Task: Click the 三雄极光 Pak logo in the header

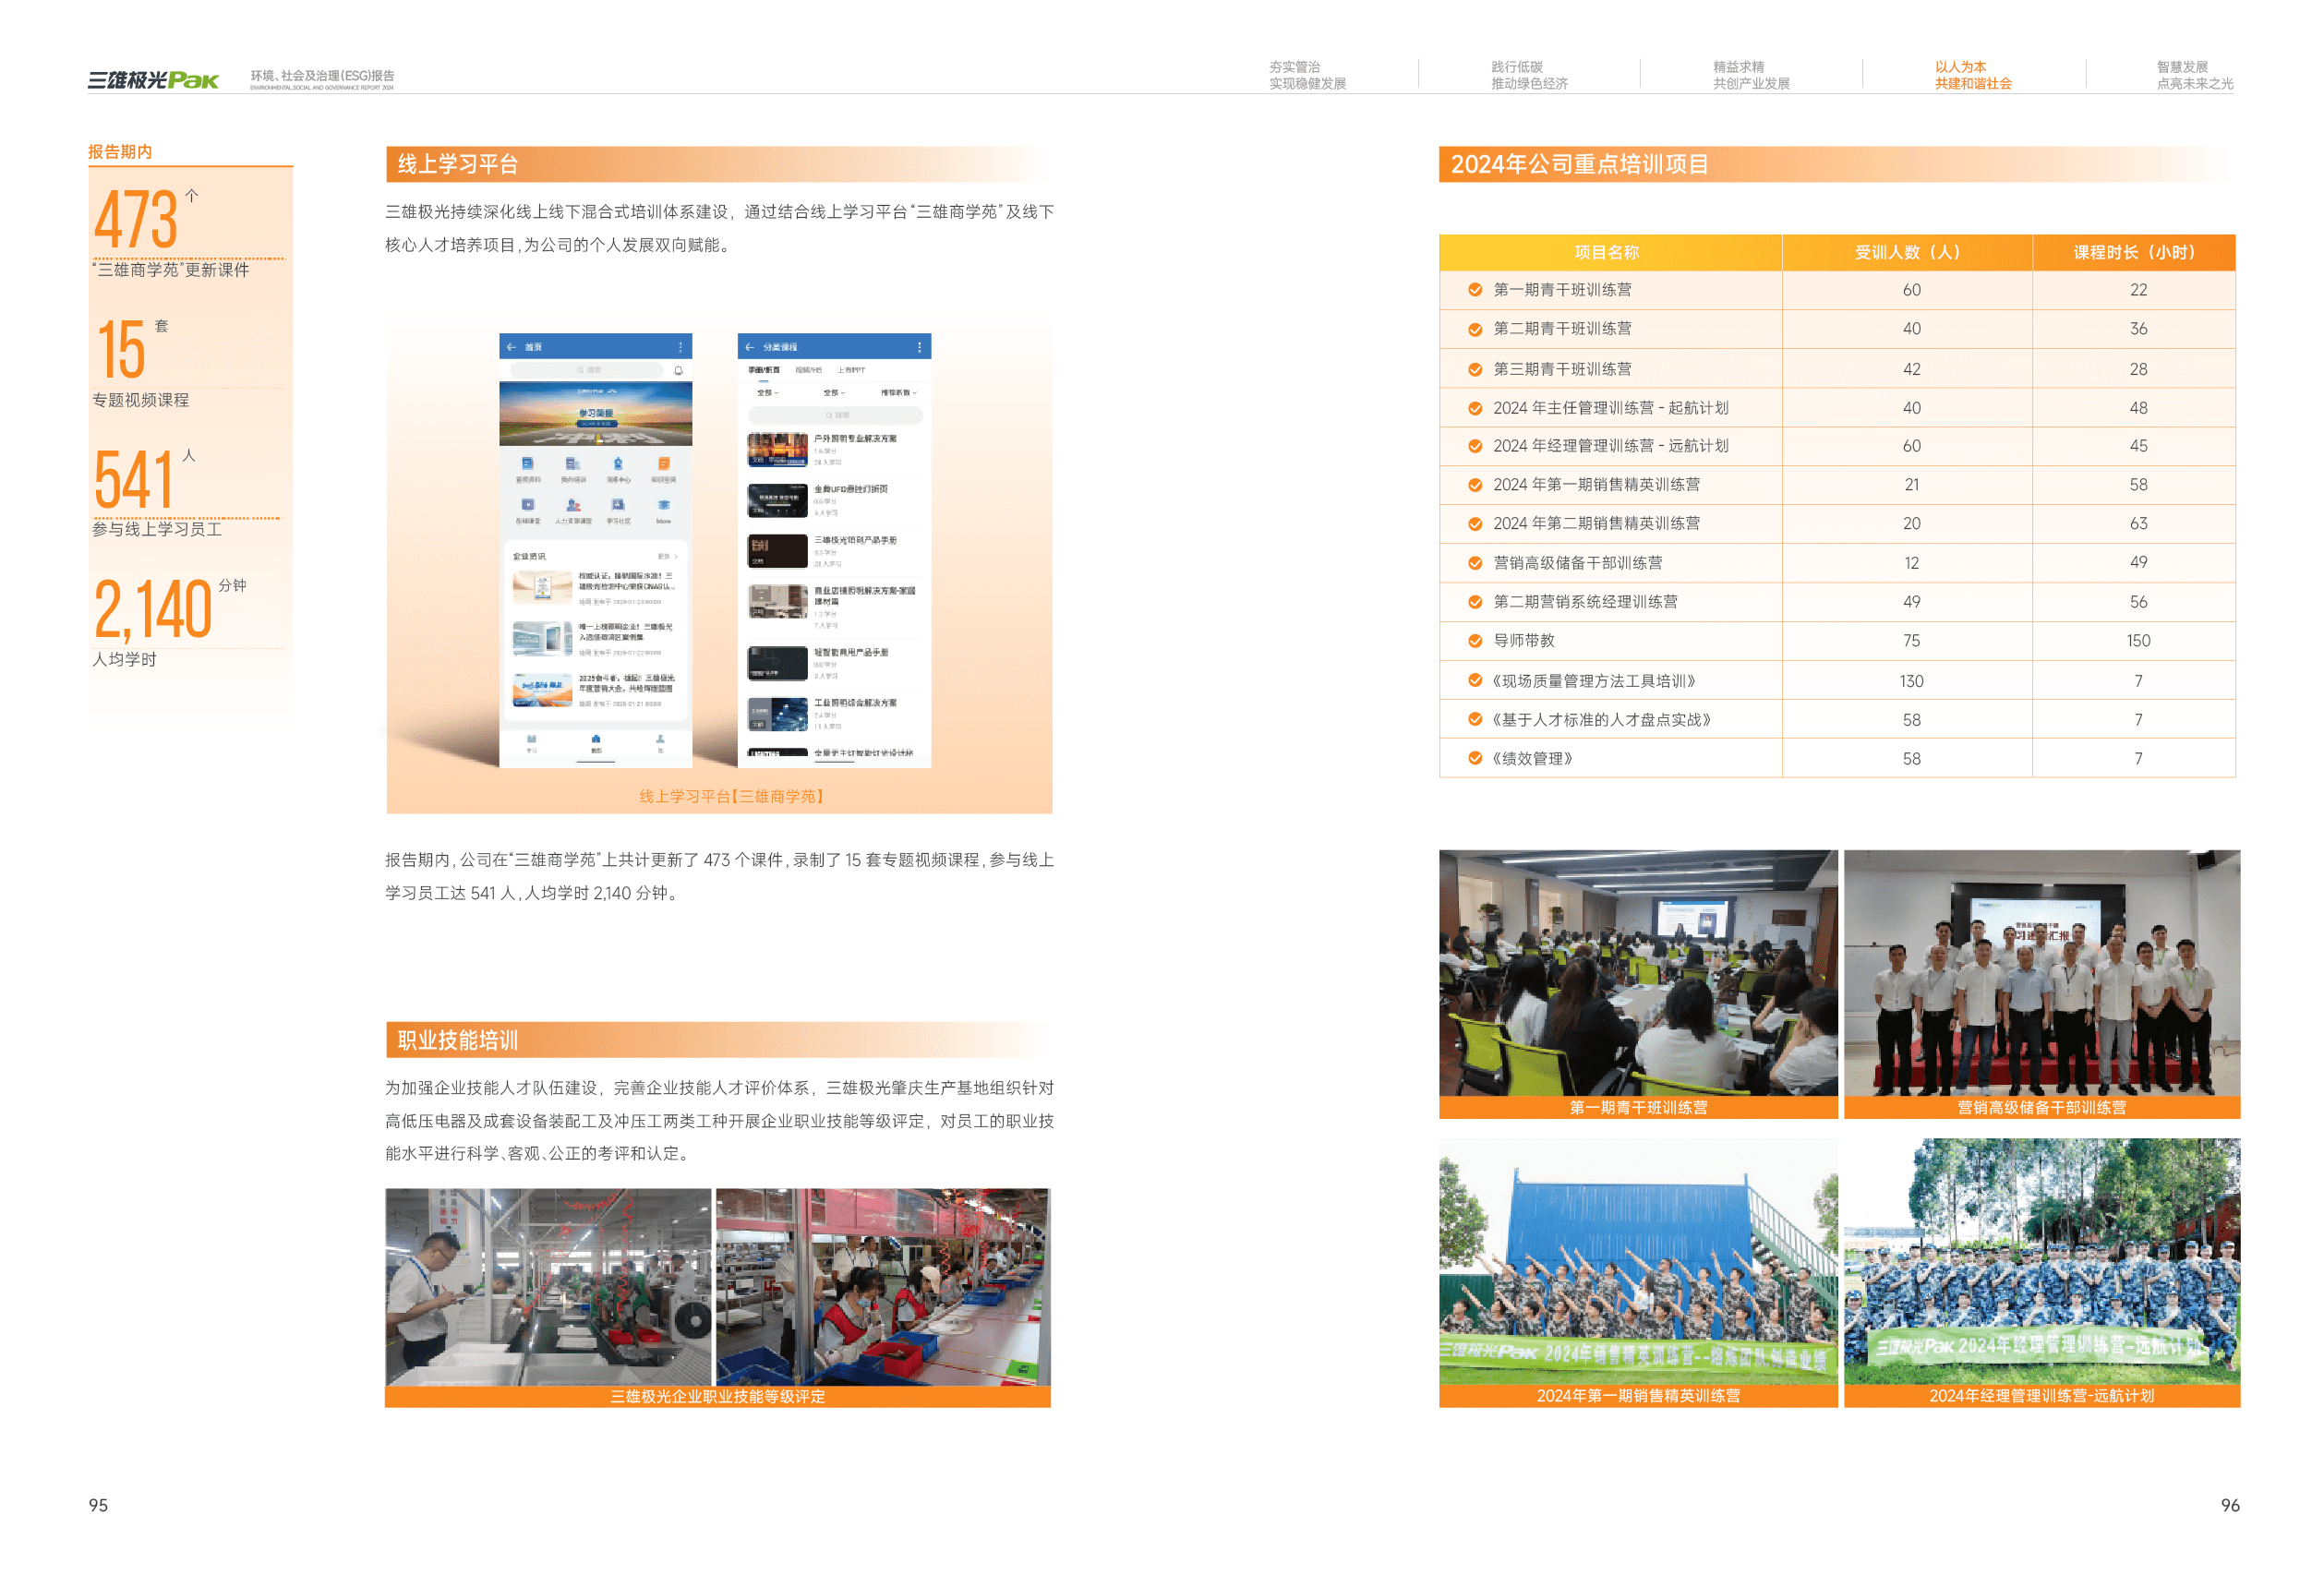Action: (153, 80)
